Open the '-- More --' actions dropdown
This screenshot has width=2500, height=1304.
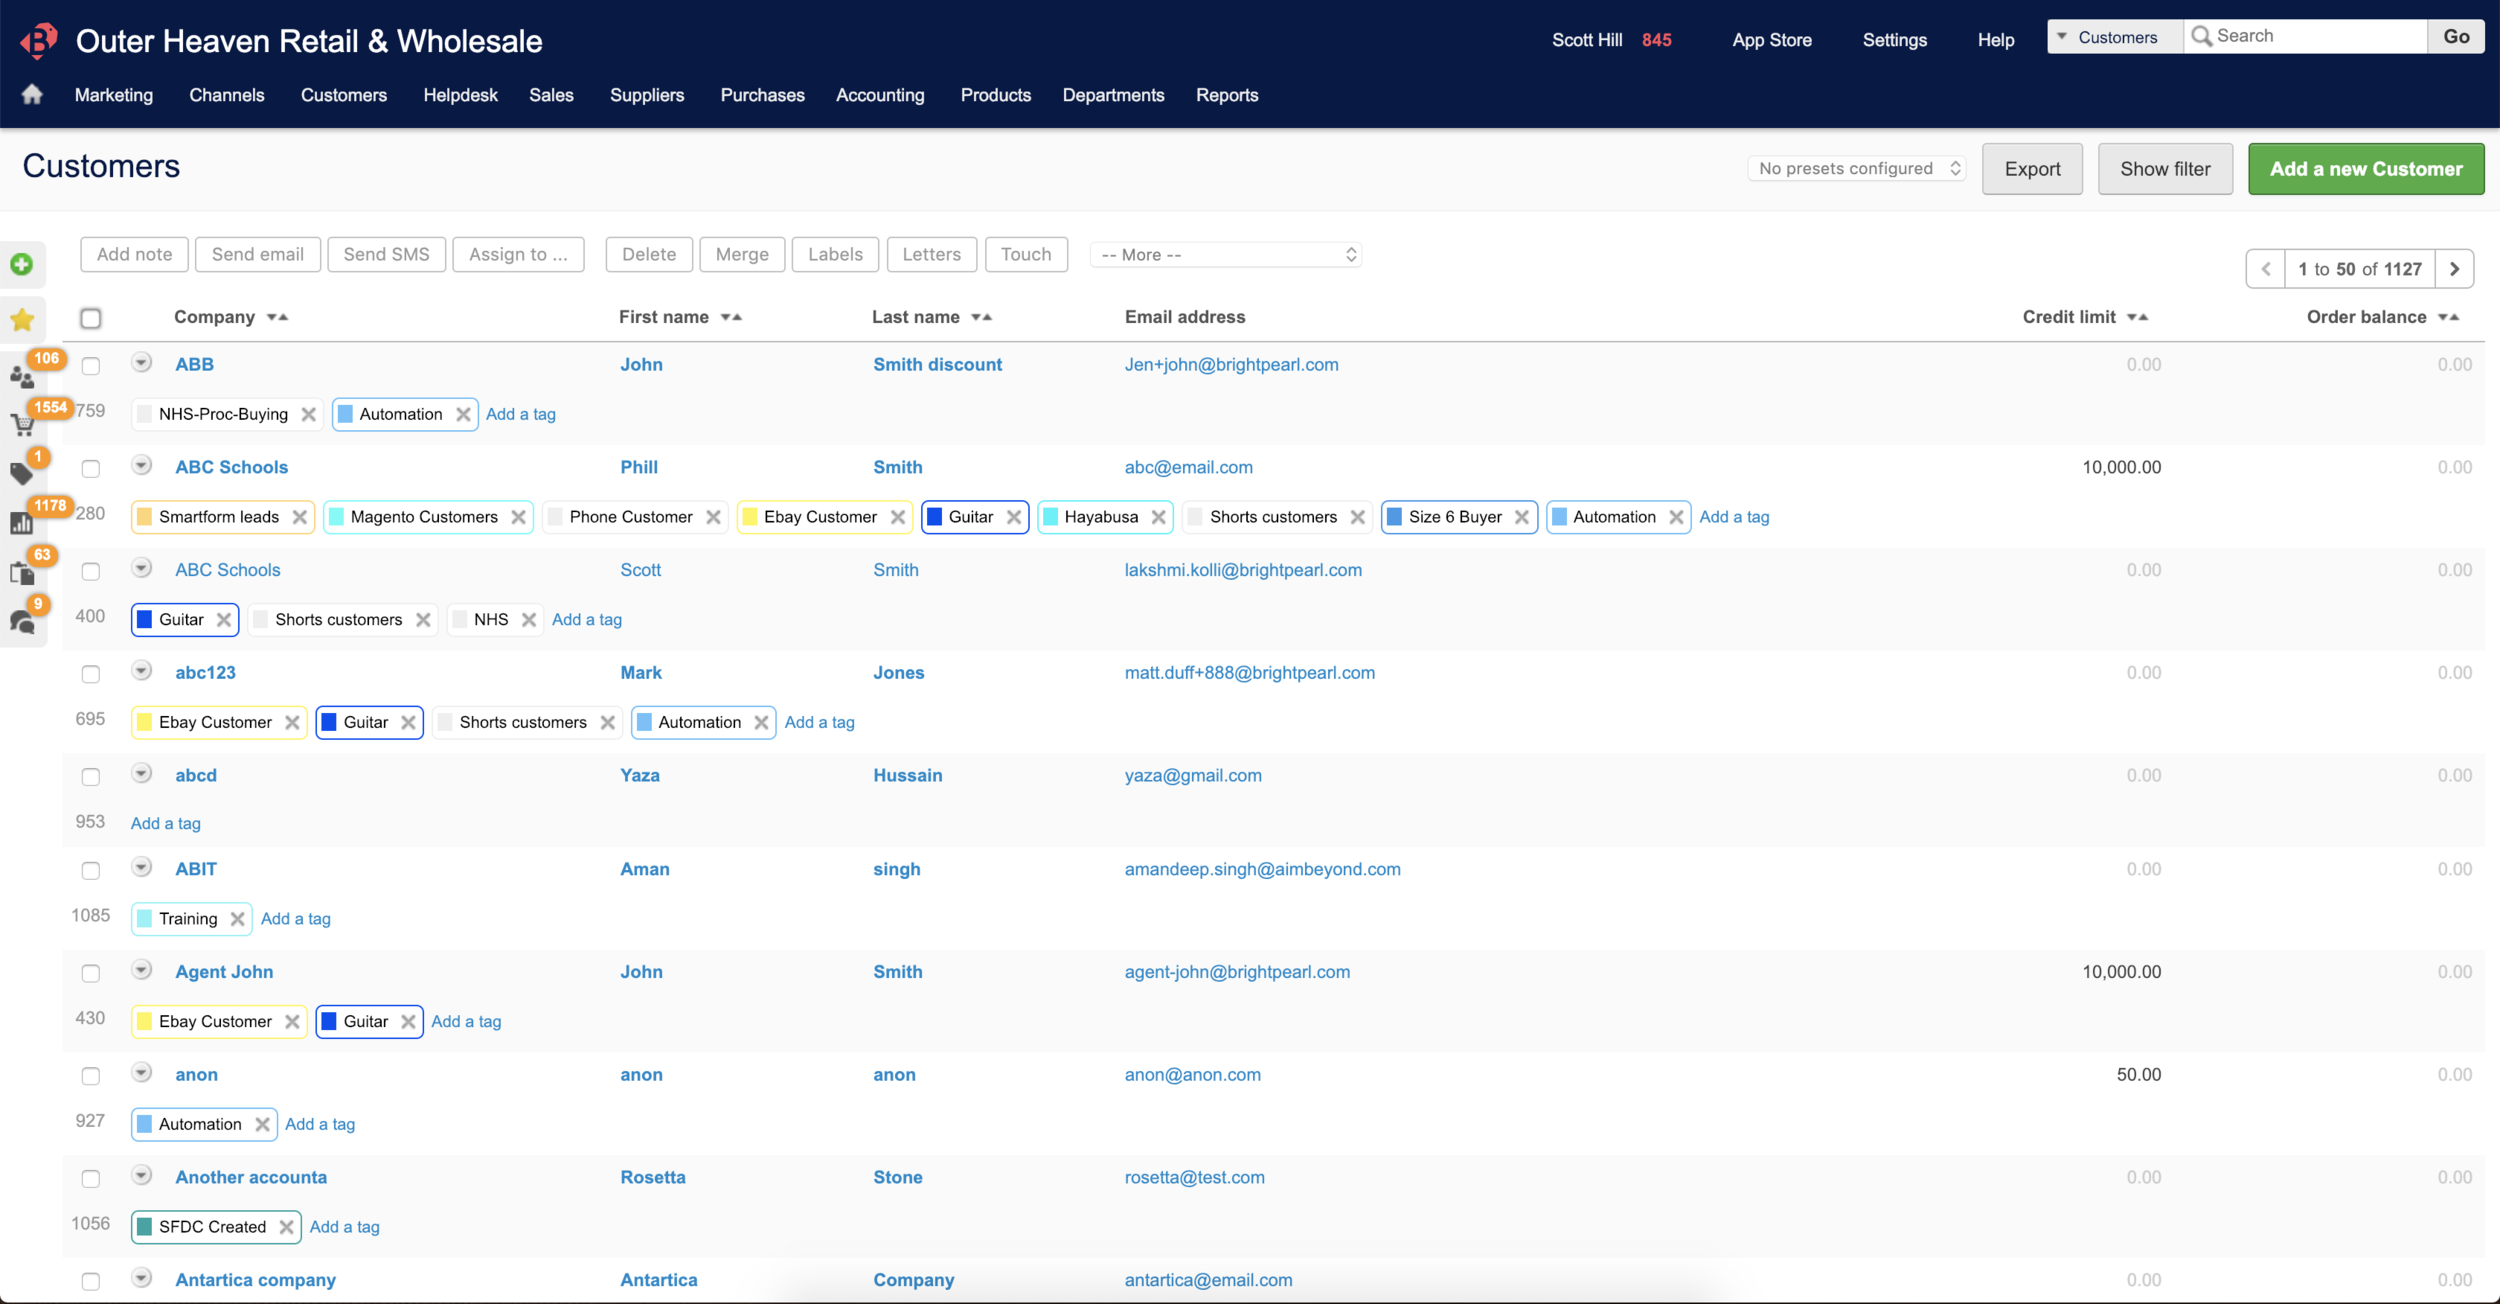tap(1225, 254)
